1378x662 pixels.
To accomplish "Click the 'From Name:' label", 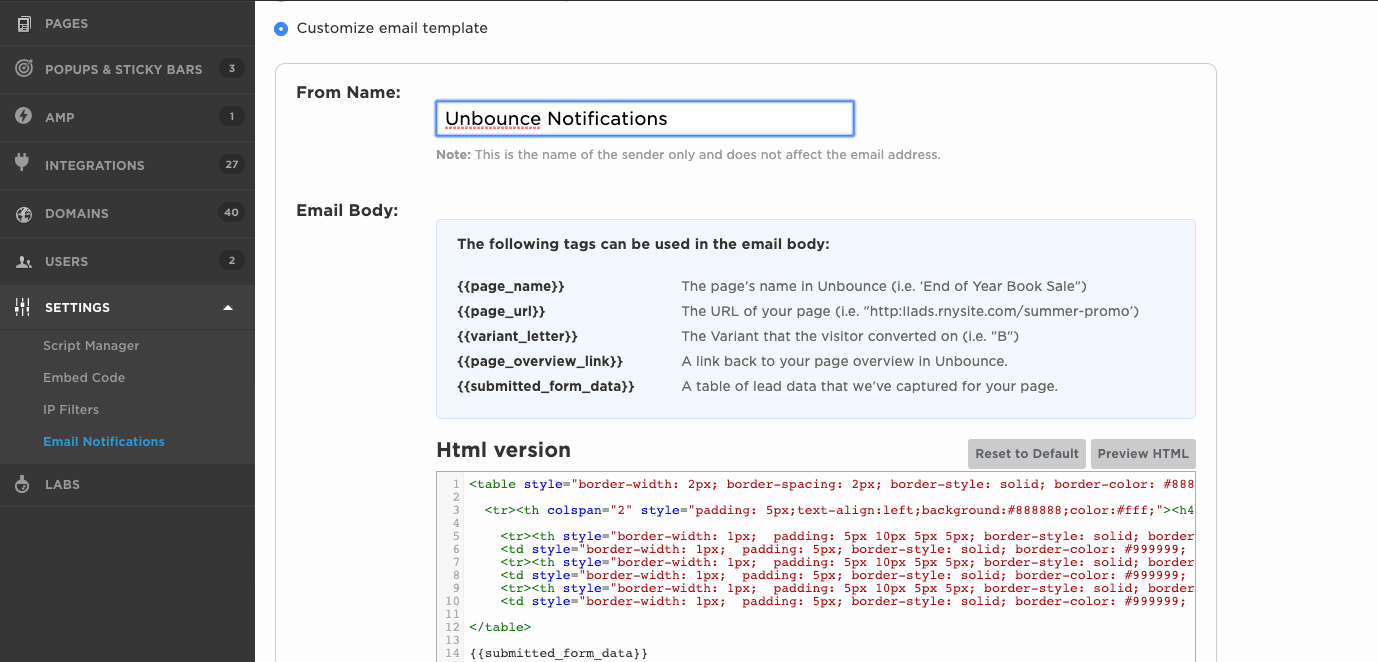I will (x=348, y=93).
